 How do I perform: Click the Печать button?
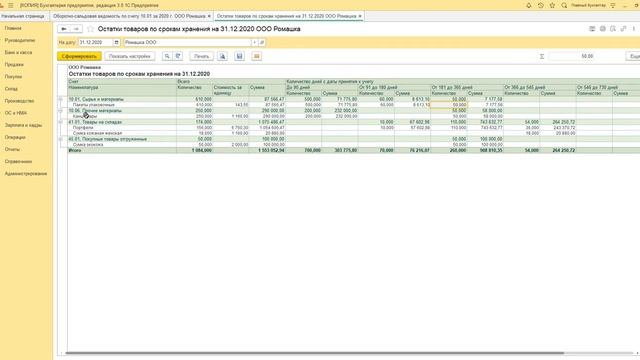pyautogui.click(x=201, y=56)
